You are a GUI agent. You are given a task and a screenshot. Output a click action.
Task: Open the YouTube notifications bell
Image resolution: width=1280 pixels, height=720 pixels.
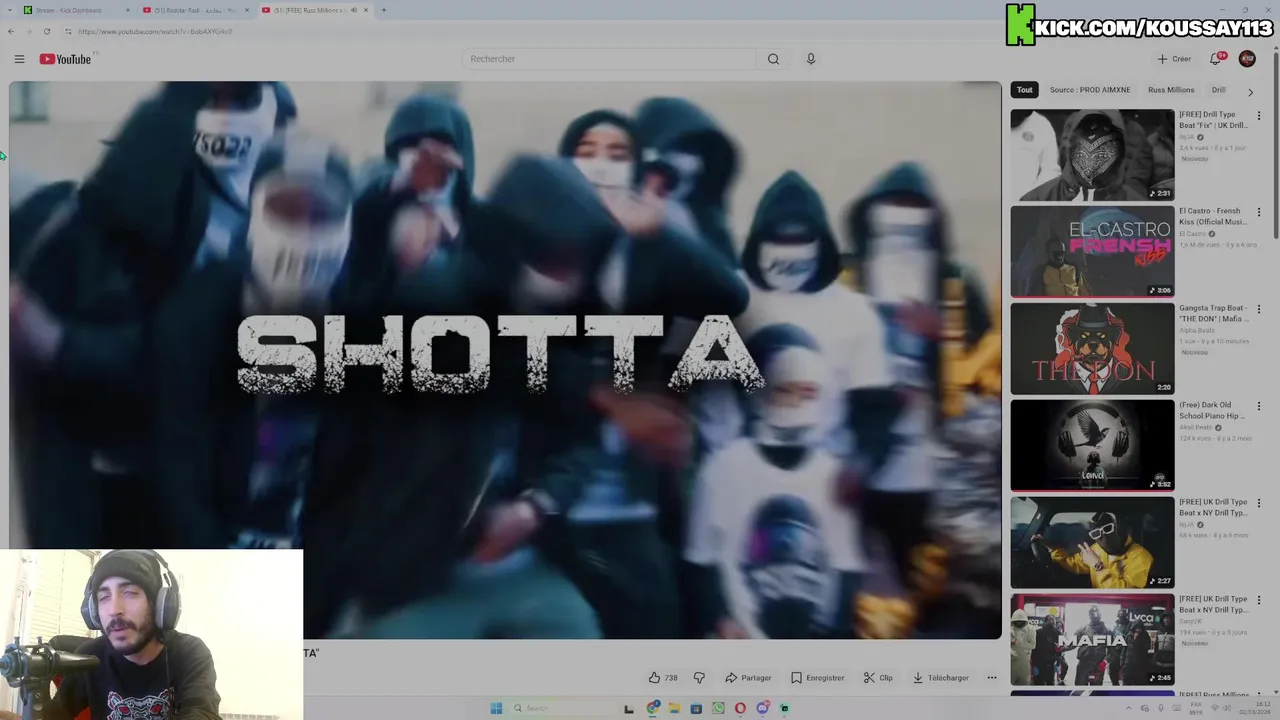pos(1216,59)
